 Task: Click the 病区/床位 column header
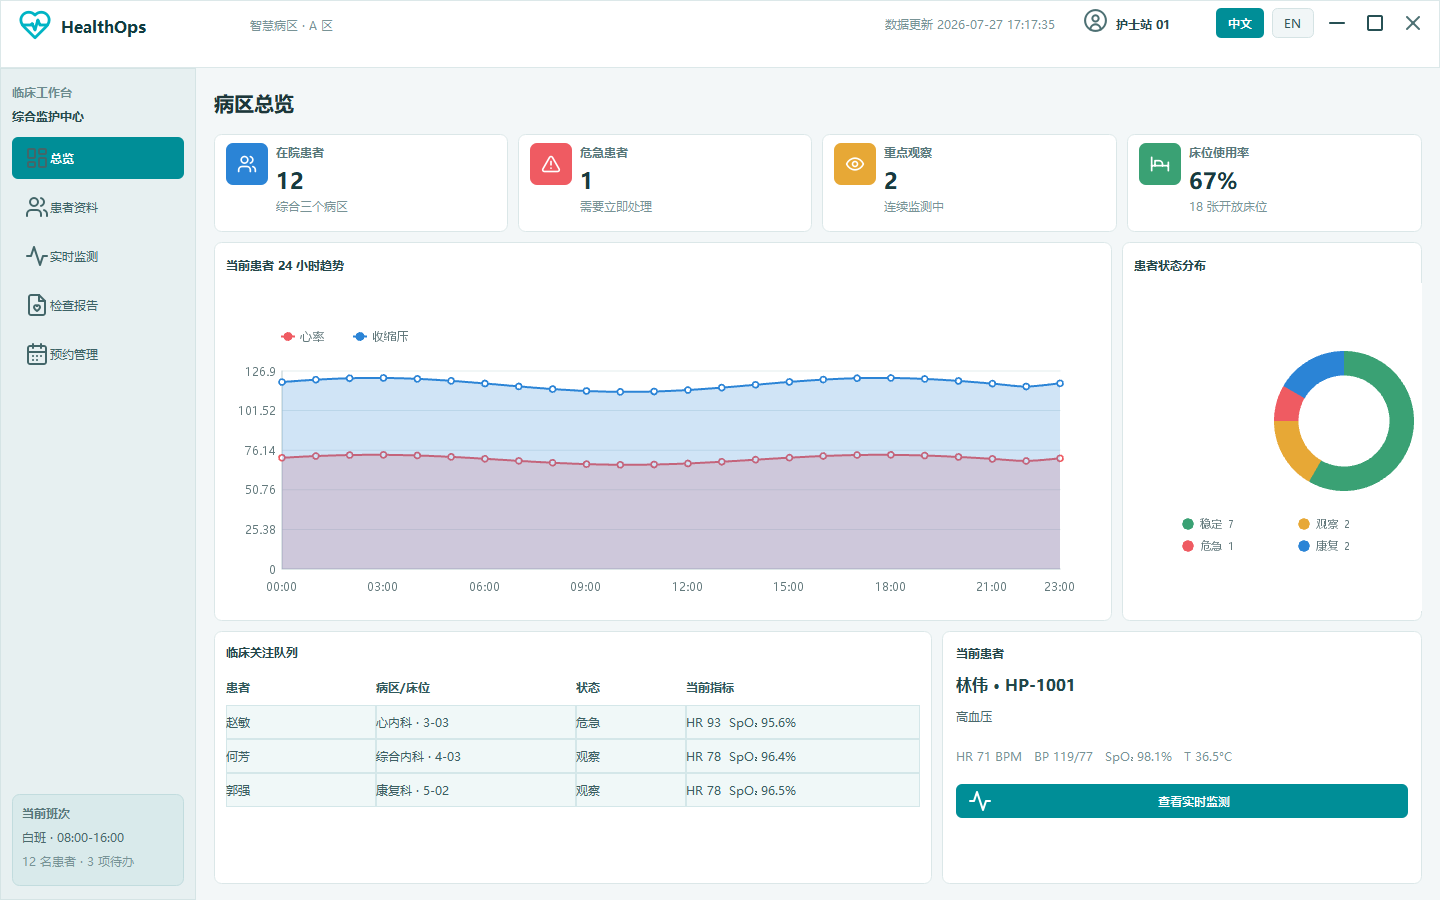click(x=403, y=688)
